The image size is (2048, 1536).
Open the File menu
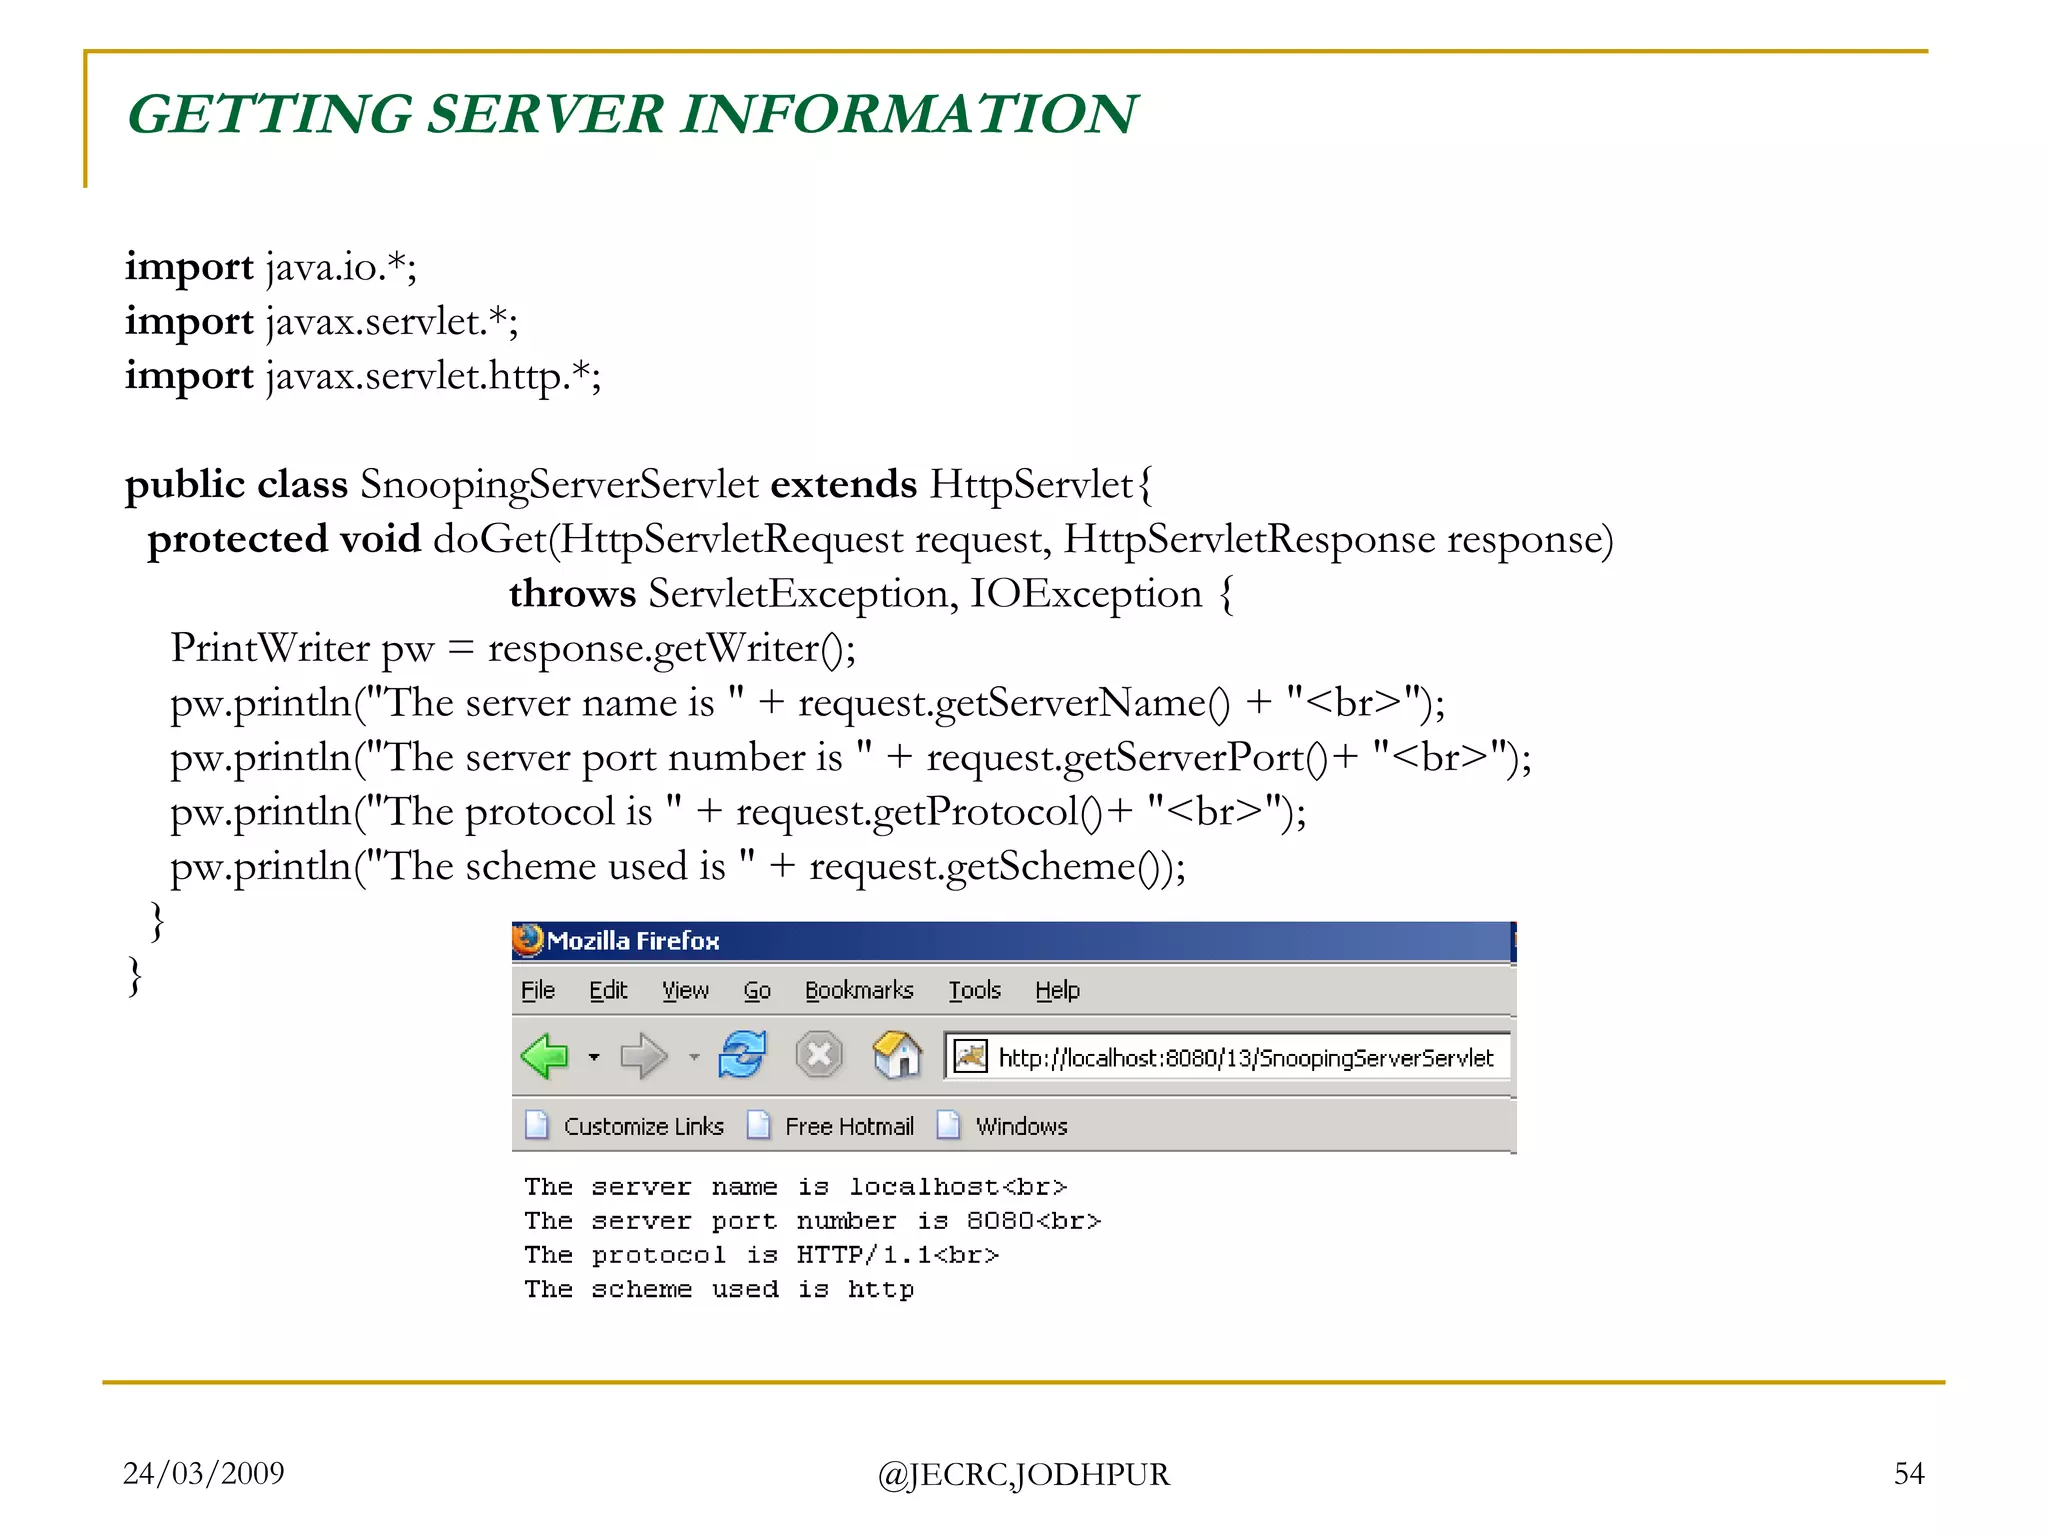[x=537, y=990]
